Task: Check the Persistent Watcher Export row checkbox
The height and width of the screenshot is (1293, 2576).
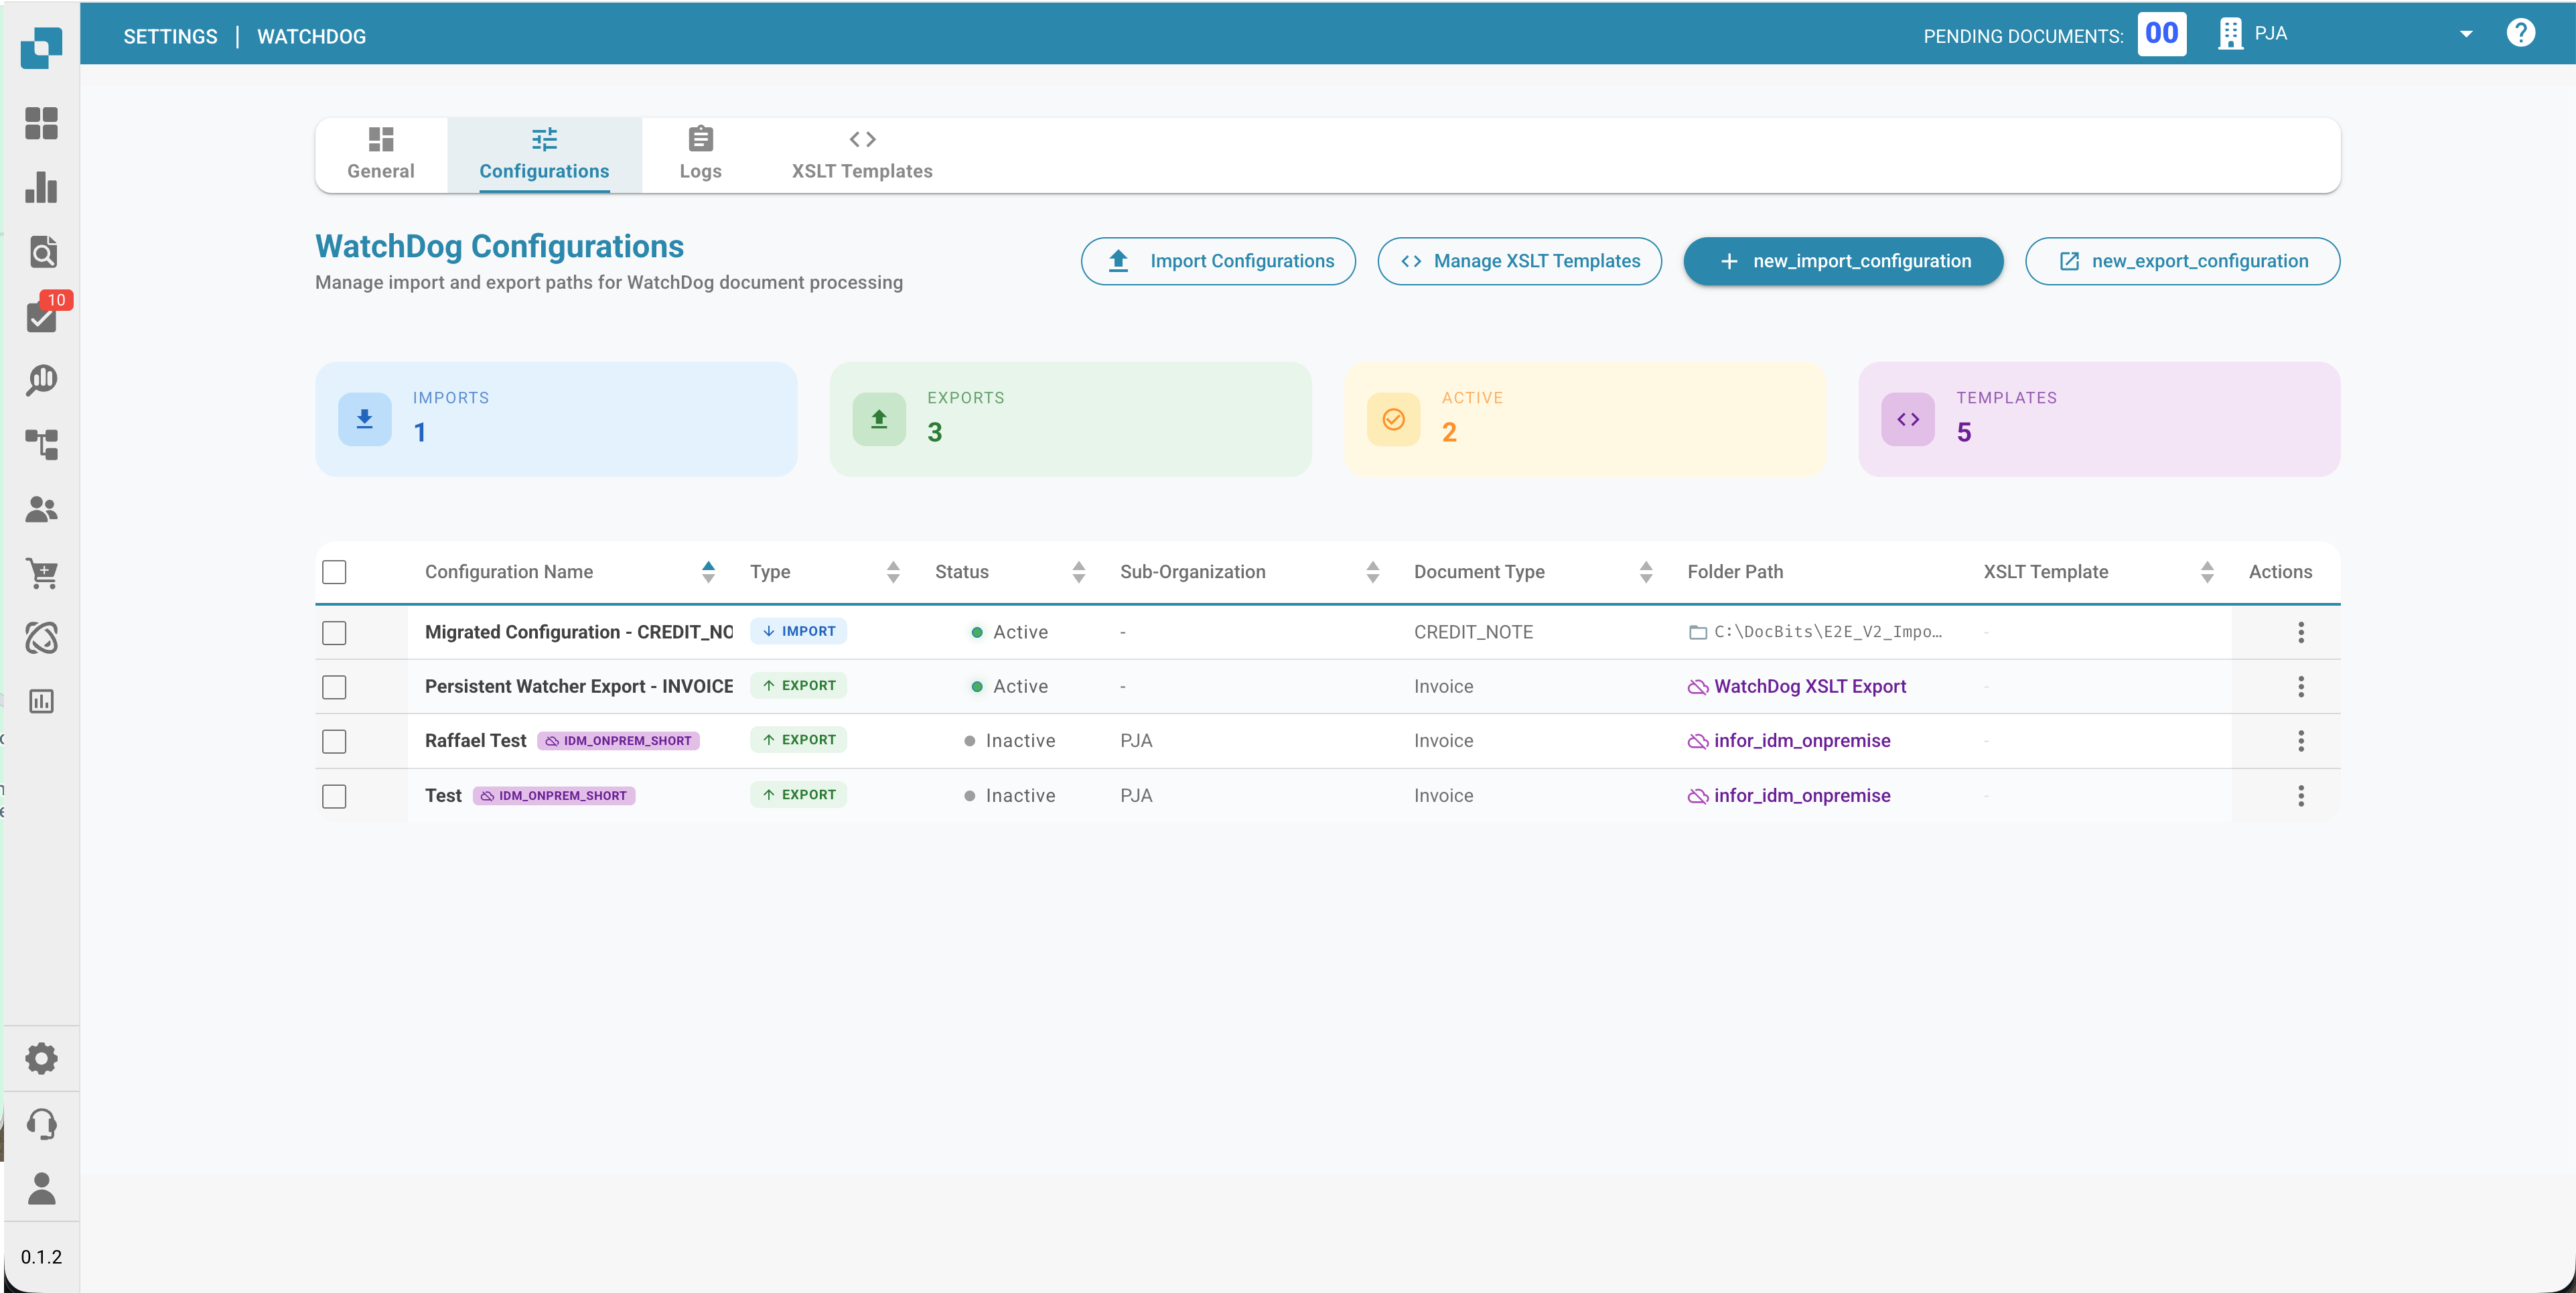Action: click(335, 686)
